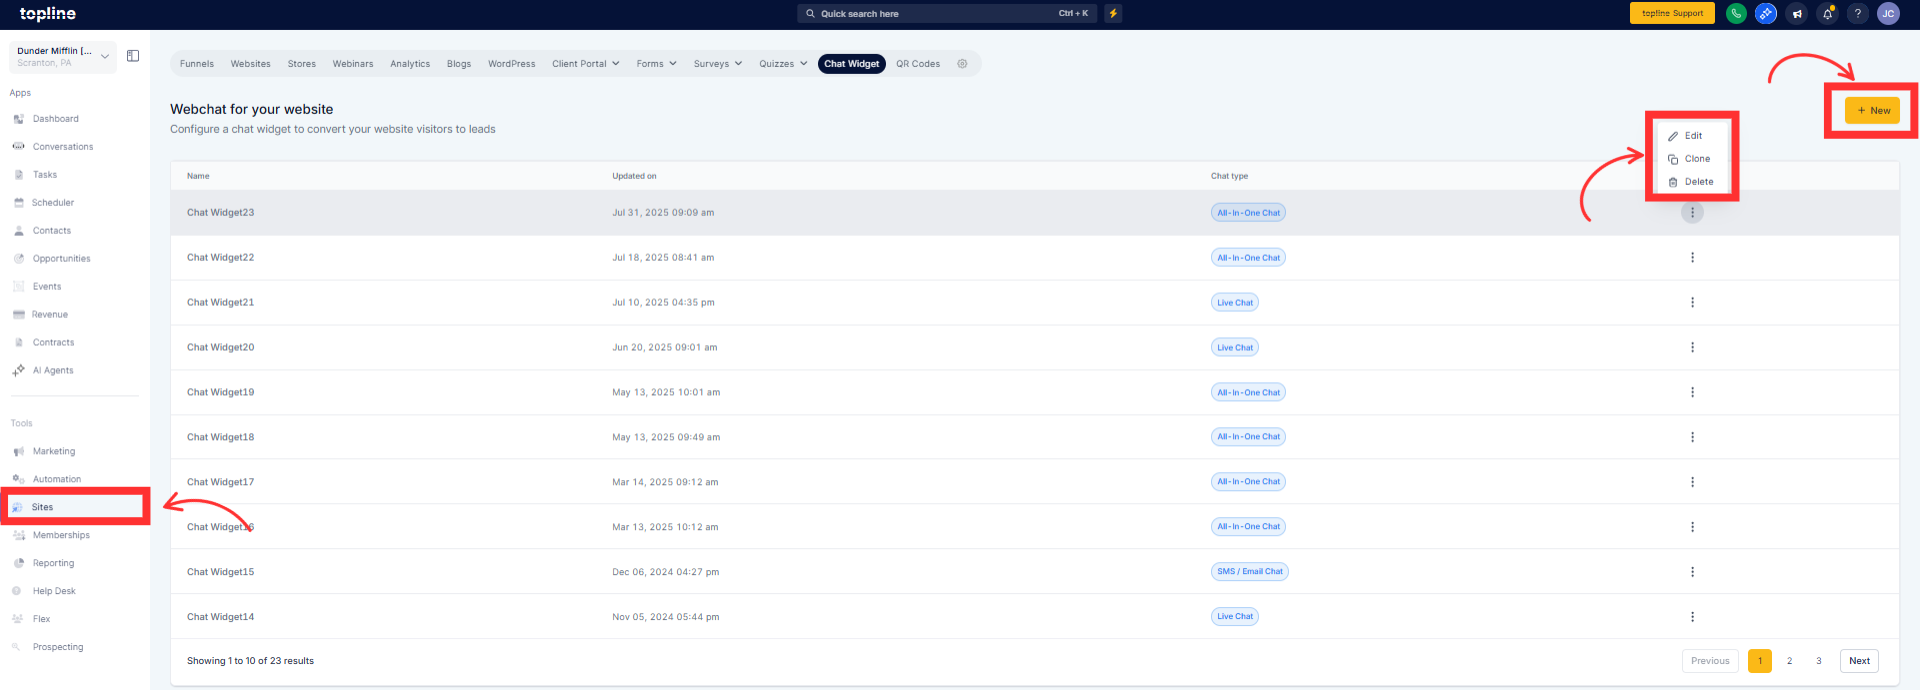The image size is (1920, 690).
Task: Click the SMS / Email Chat type badge
Action: click(x=1250, y=572)
